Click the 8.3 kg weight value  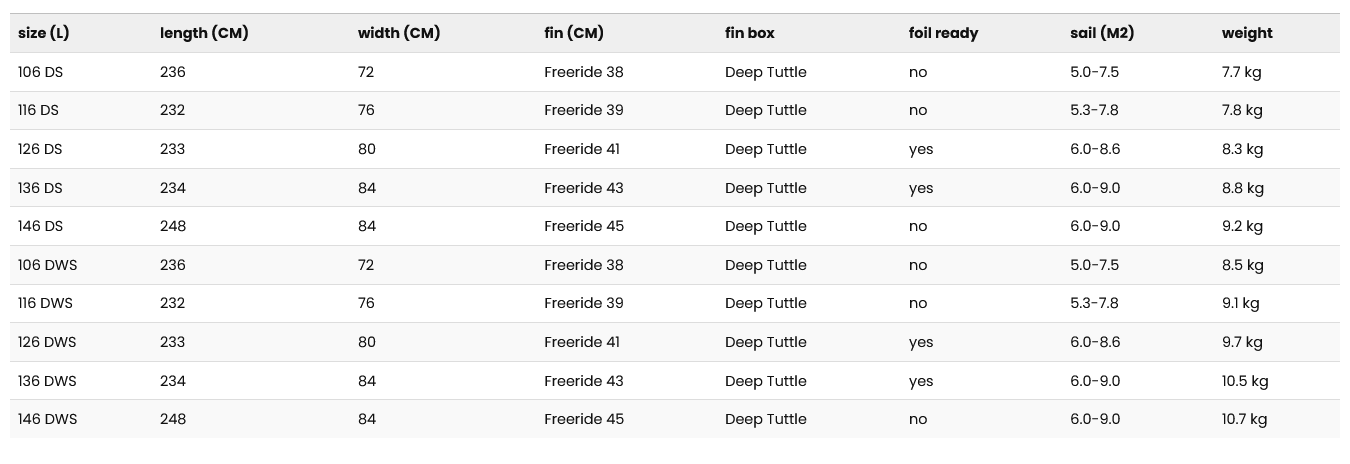1242,149
